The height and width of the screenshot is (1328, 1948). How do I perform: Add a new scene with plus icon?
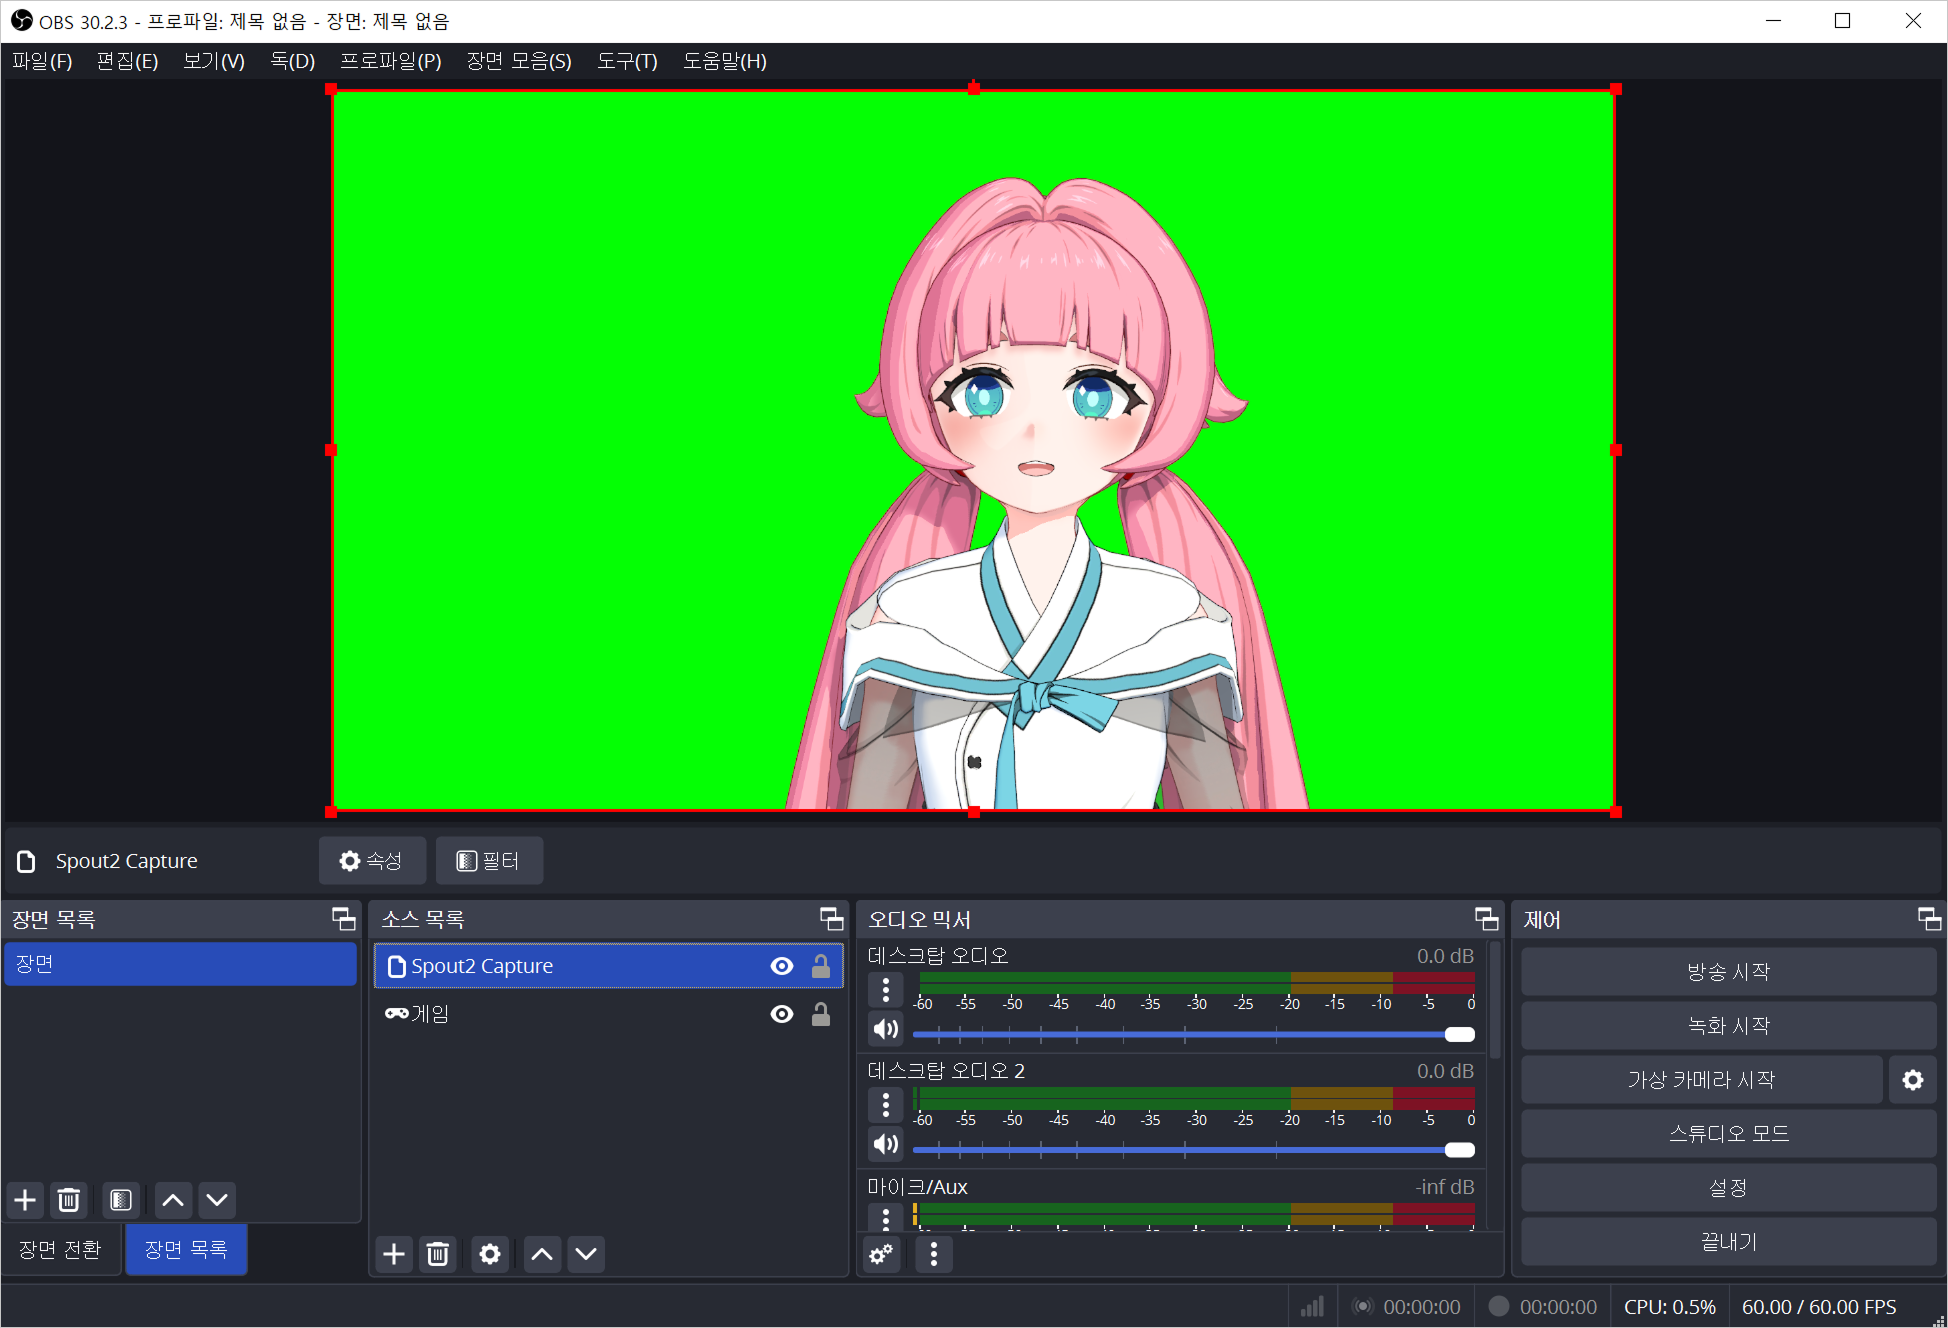[26, 1199]
